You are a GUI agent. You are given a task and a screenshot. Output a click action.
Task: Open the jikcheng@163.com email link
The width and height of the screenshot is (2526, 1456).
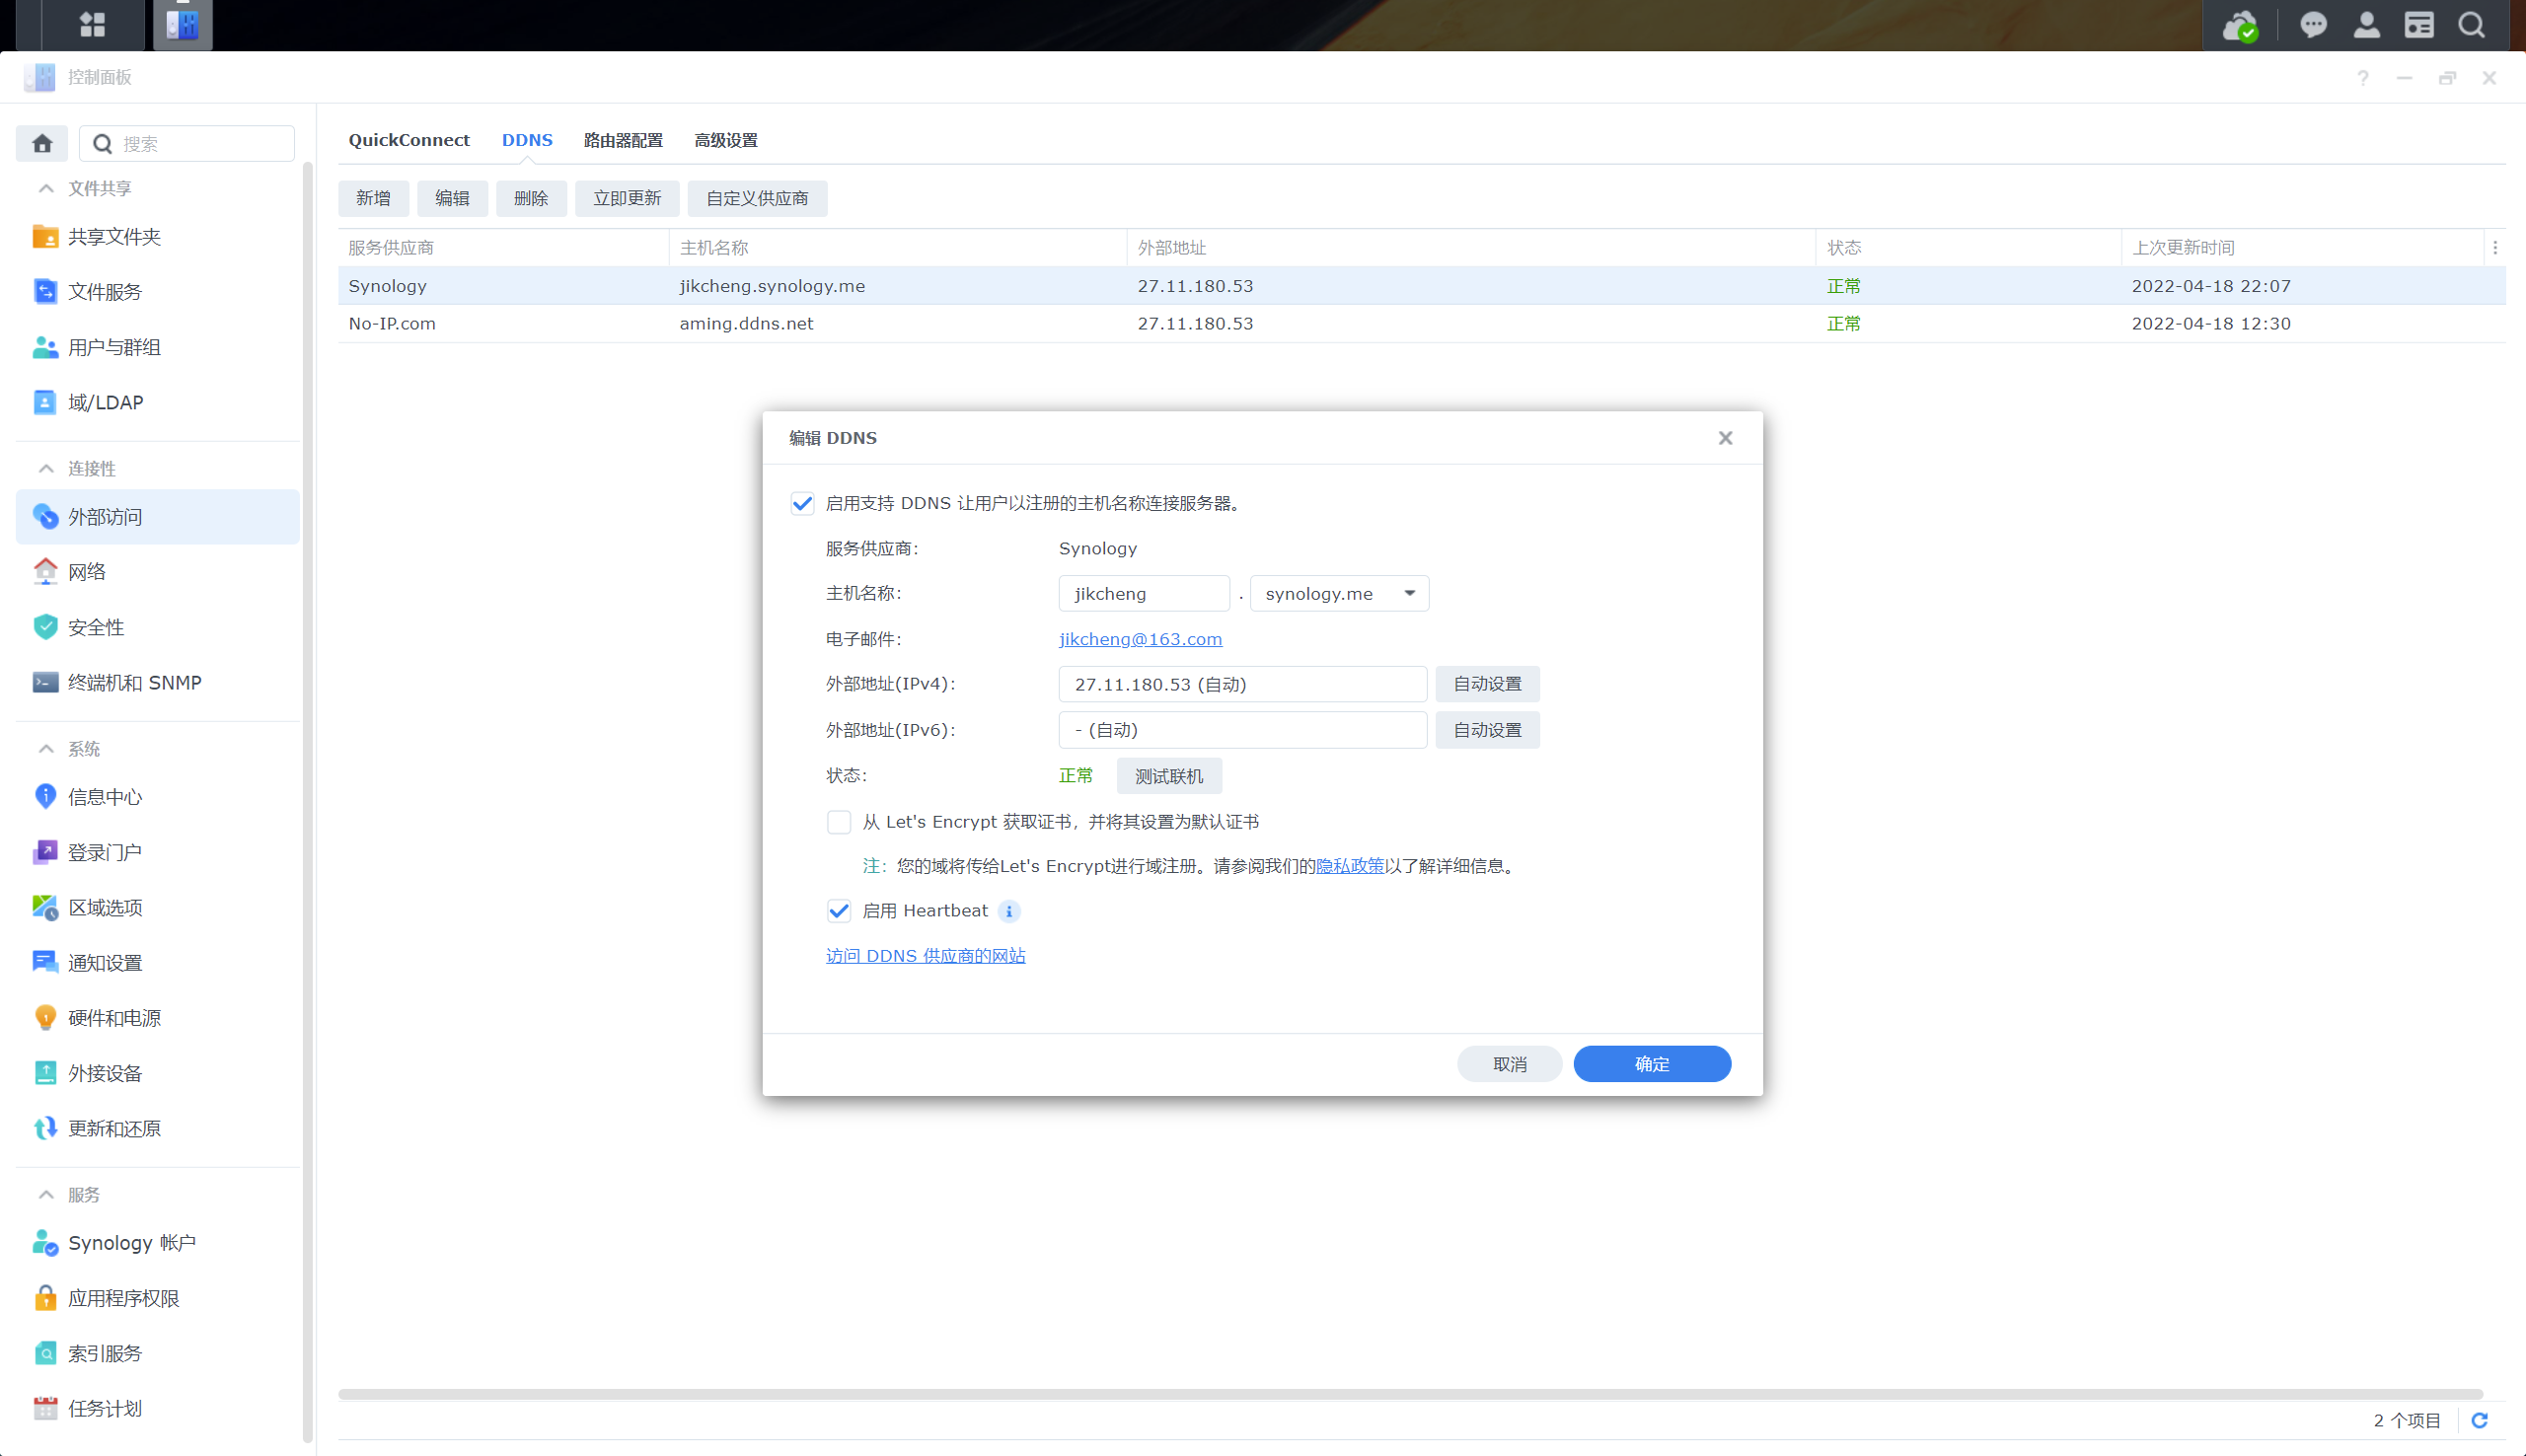[x=1140, y=639]
